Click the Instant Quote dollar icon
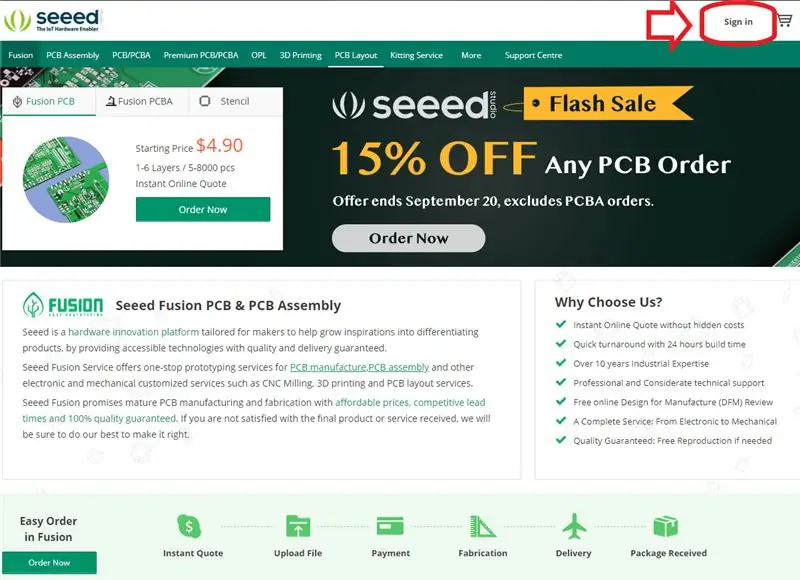Image resolution: width=800 pixels, height=580 pixels. (189, 526)
